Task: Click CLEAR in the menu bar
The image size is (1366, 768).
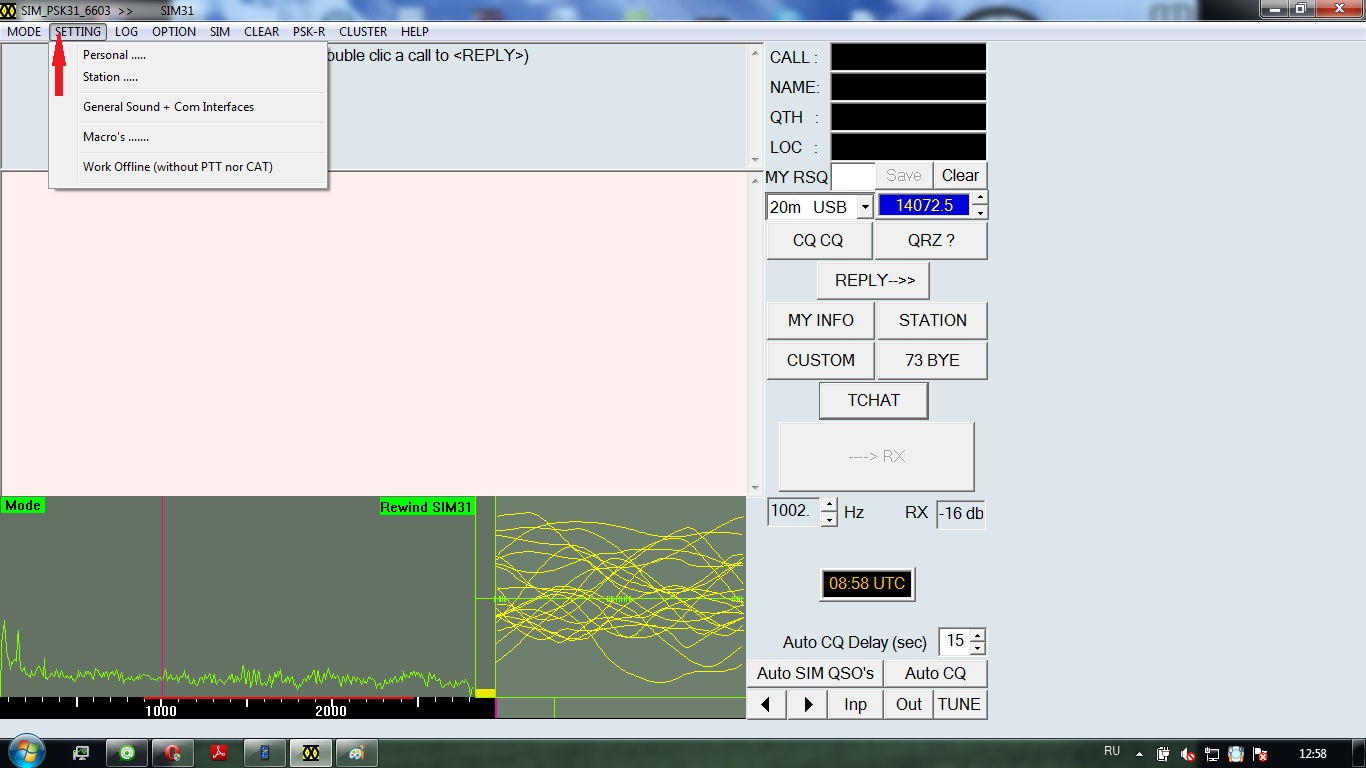Action: pos(262,32)
